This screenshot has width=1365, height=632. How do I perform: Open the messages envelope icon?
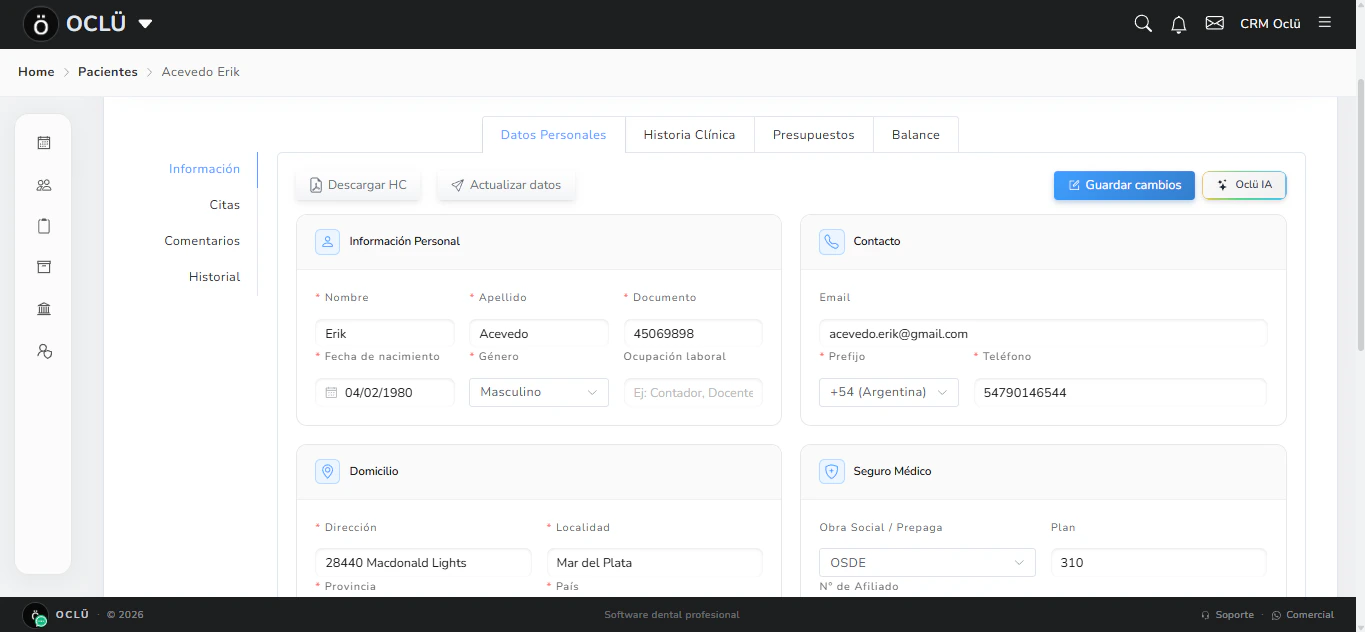[1215, 23]
